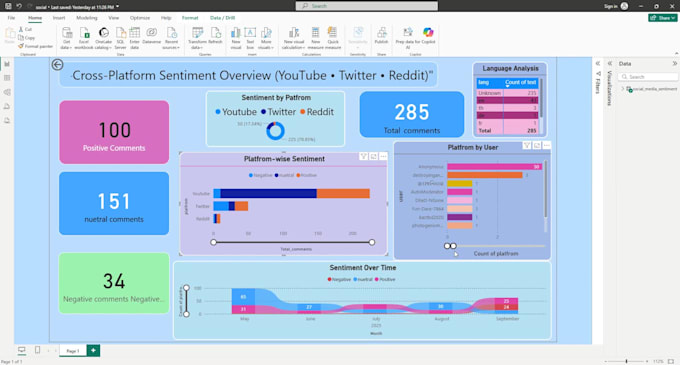Screen dimensions: 680x365
Task: Click the Data pane Search field
Action: tap(648, 77)
